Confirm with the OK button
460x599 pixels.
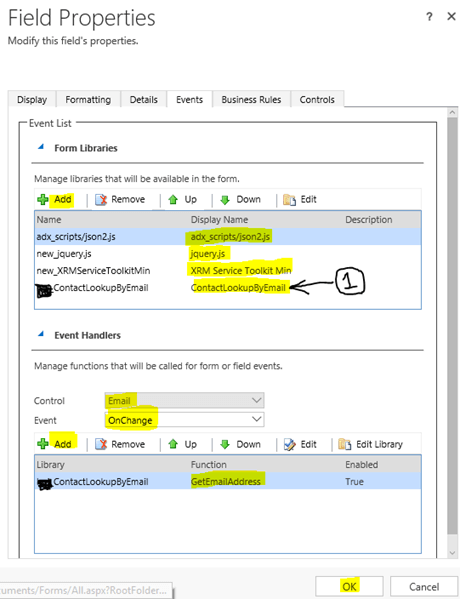(349, 586)
